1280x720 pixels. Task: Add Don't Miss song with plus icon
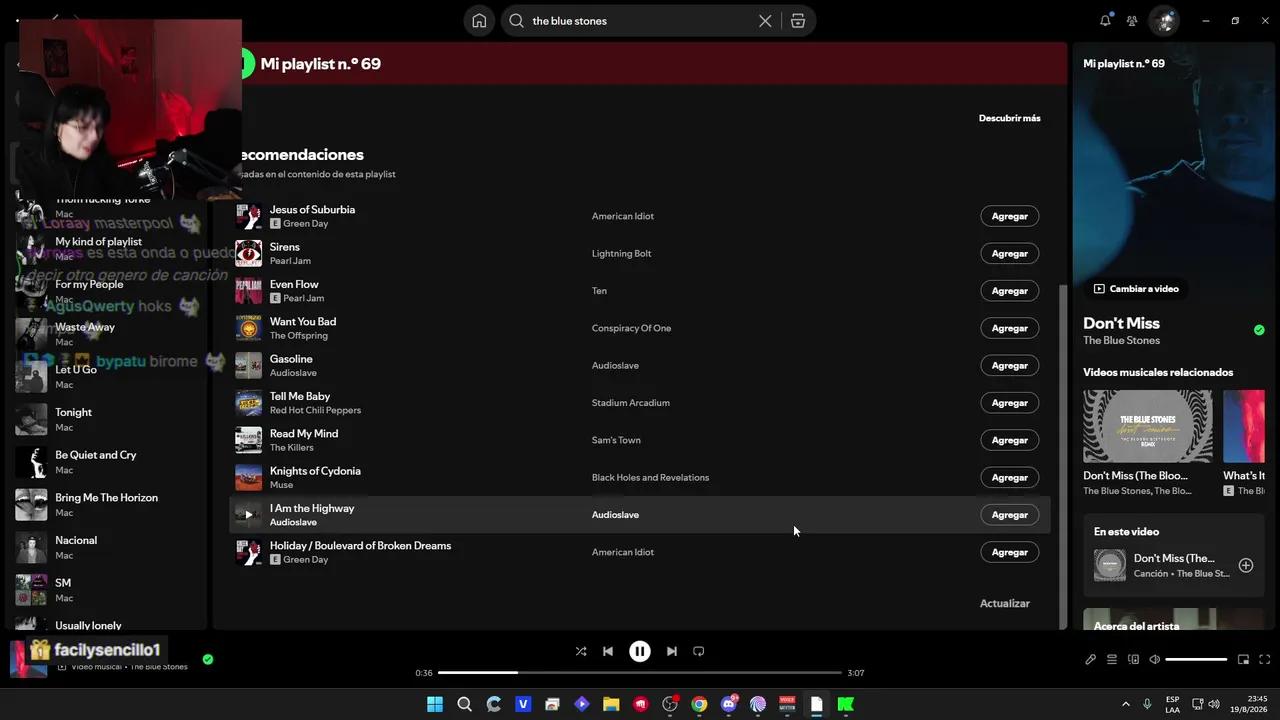click(x=1246, y=565)
